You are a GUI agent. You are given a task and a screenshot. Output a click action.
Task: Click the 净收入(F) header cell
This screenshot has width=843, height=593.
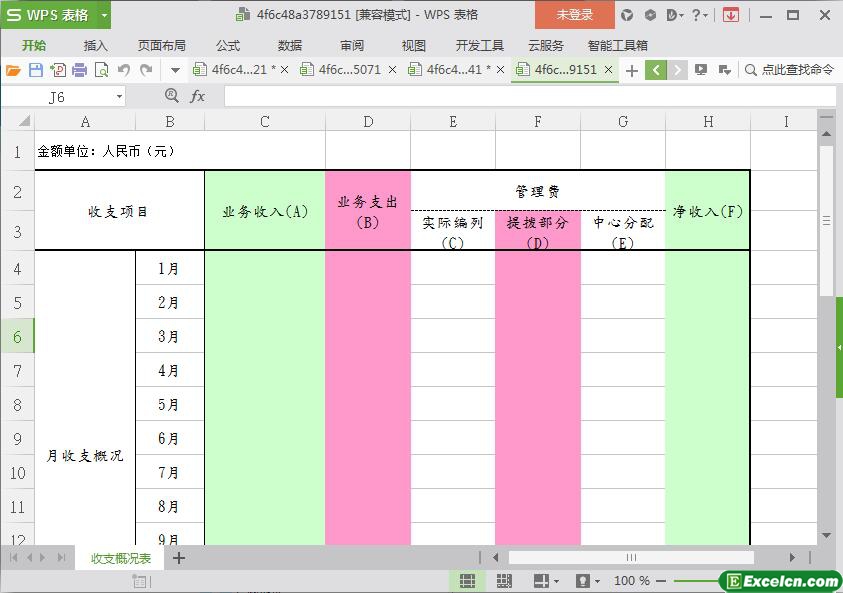pos(708,211)
